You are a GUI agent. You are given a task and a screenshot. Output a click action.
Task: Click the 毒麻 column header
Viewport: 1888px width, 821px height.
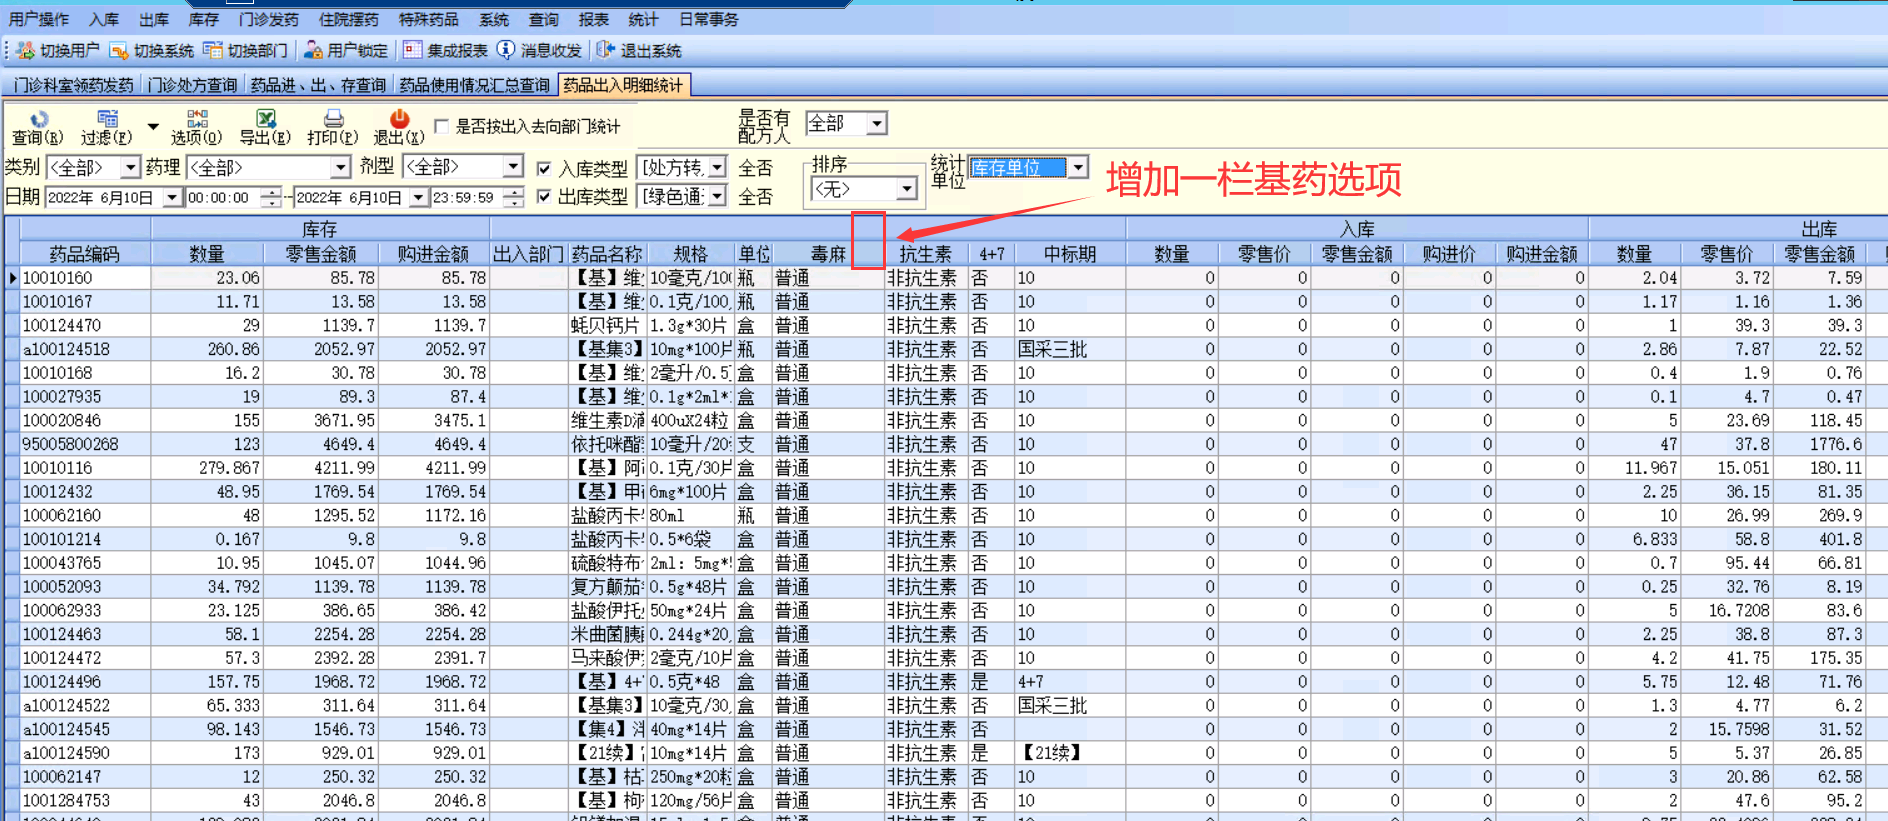point(827,254)
